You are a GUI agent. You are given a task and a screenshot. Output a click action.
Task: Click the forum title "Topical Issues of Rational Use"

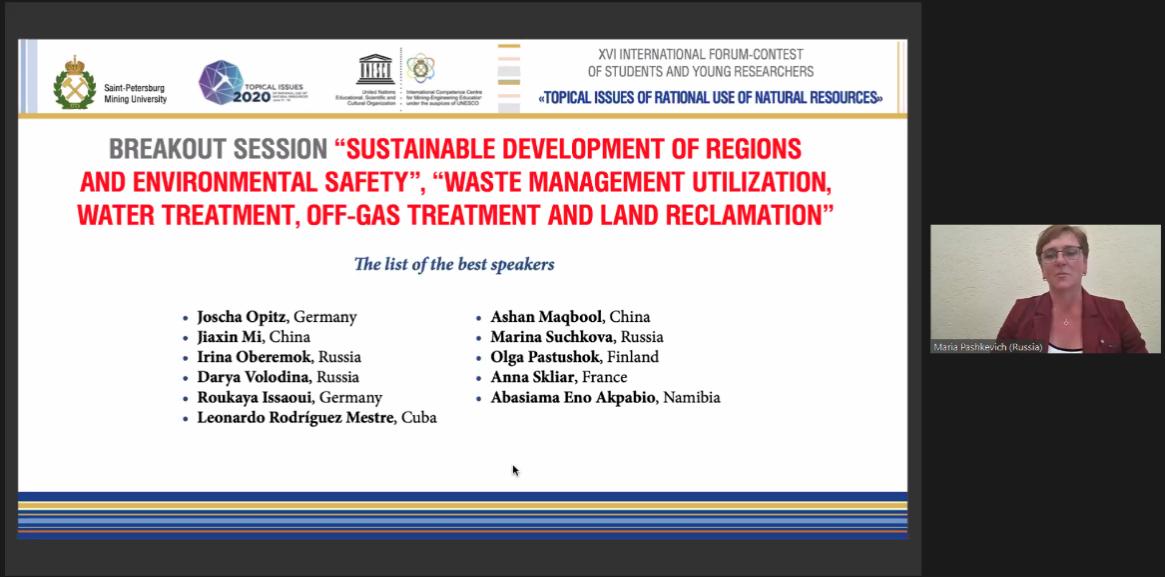click(711, 98)
